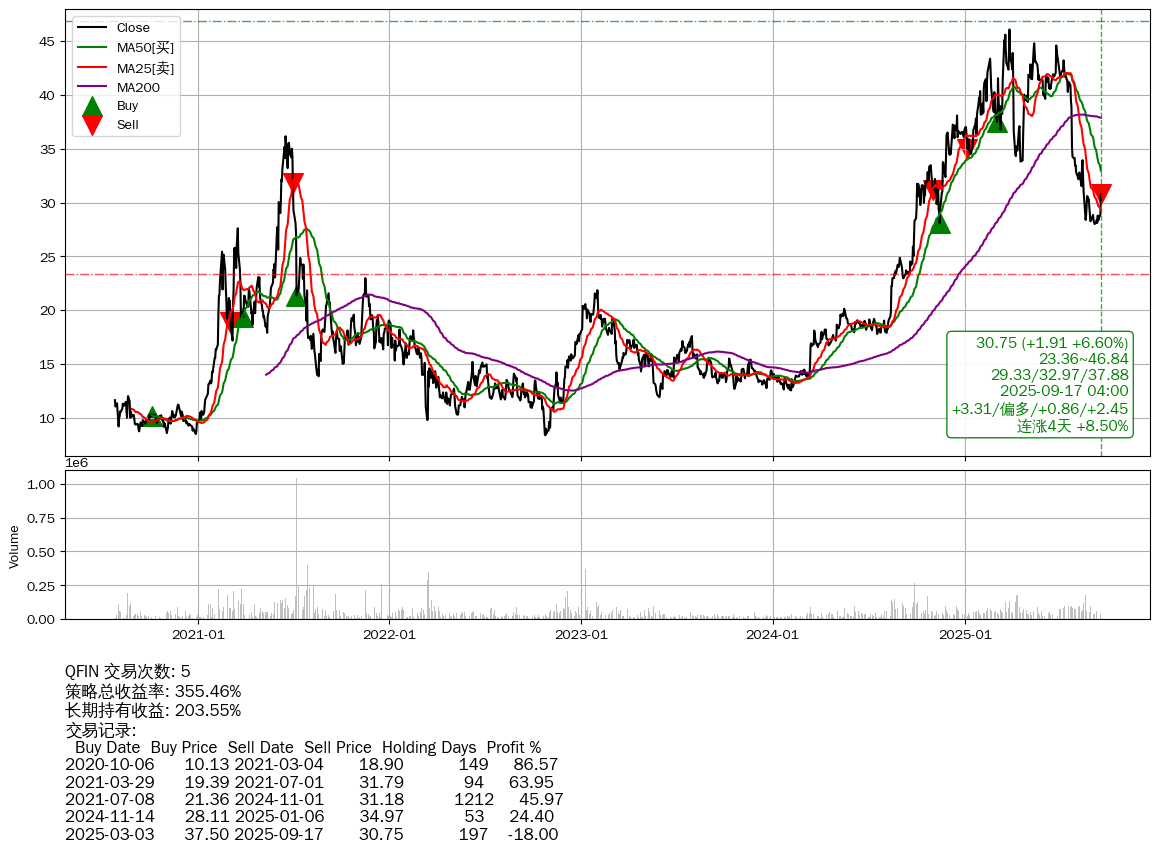Click the sell marker at the 2021 peak near 32
Screen dimensions: 1160x852
coord(293,183)
